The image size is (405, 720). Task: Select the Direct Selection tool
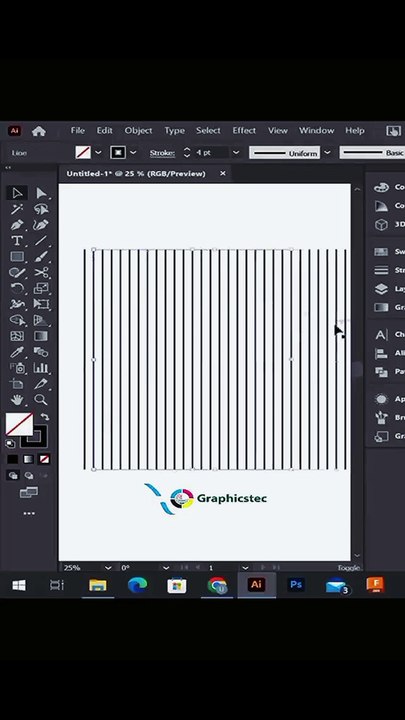pyautogui.click(x=41, y=193)
